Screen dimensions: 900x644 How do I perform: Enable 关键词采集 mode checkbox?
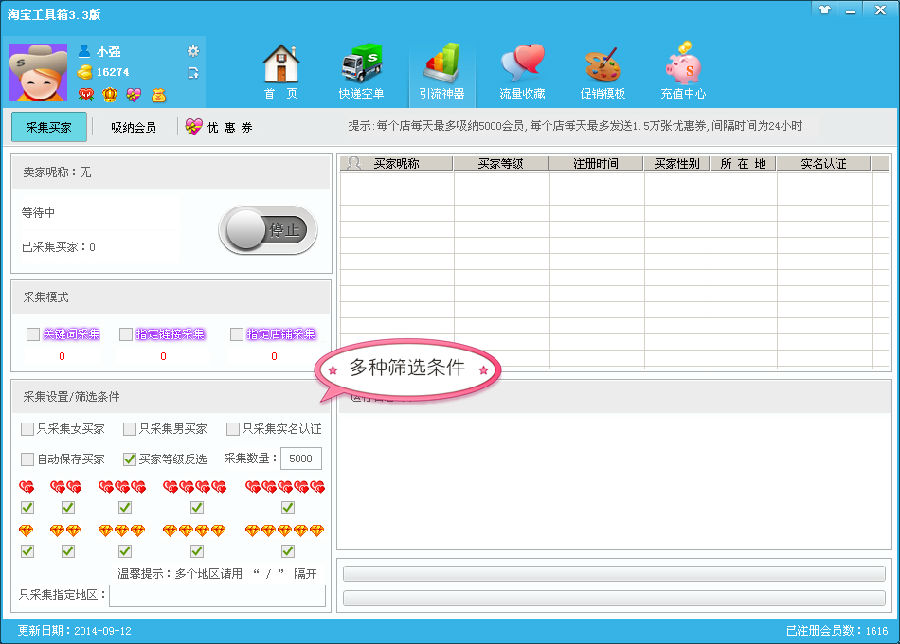34,335
